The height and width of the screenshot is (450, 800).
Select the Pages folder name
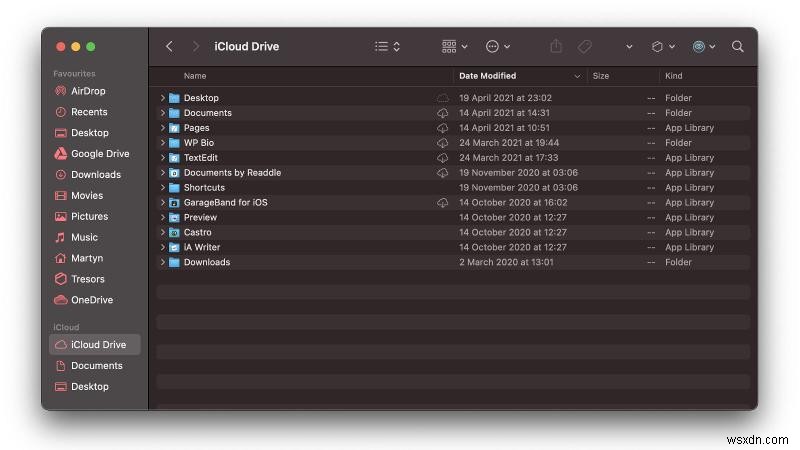pyautogui.click(x=196, y=128)
